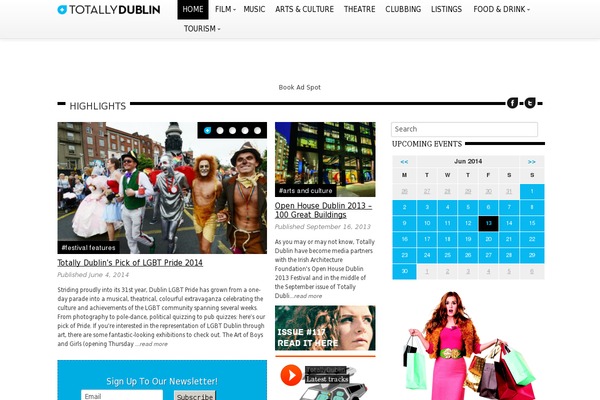The height and width of the screenshot is (400, 600).
Task: Open the LGBT Pride 2014 article title
Action: pyautogui.click(x=130, y=263)
